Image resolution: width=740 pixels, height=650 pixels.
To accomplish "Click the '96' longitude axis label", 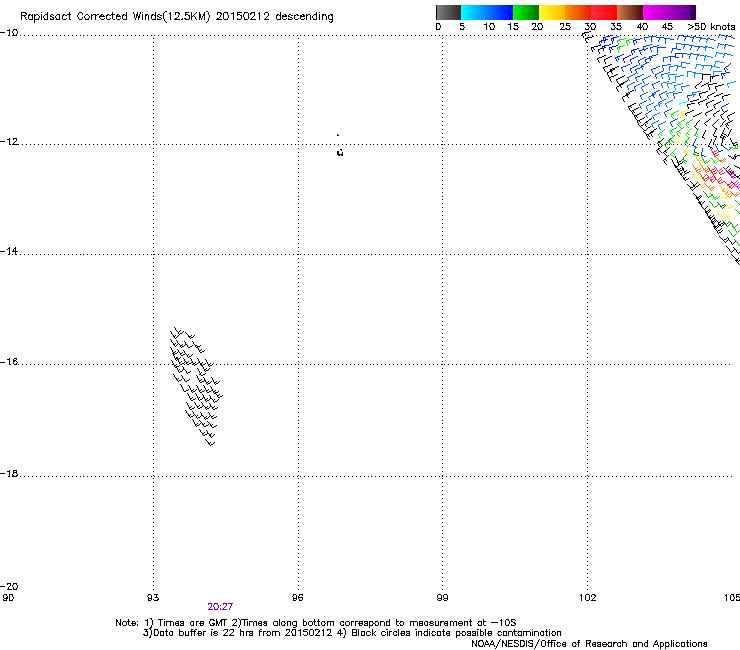I will click(297, 598).
